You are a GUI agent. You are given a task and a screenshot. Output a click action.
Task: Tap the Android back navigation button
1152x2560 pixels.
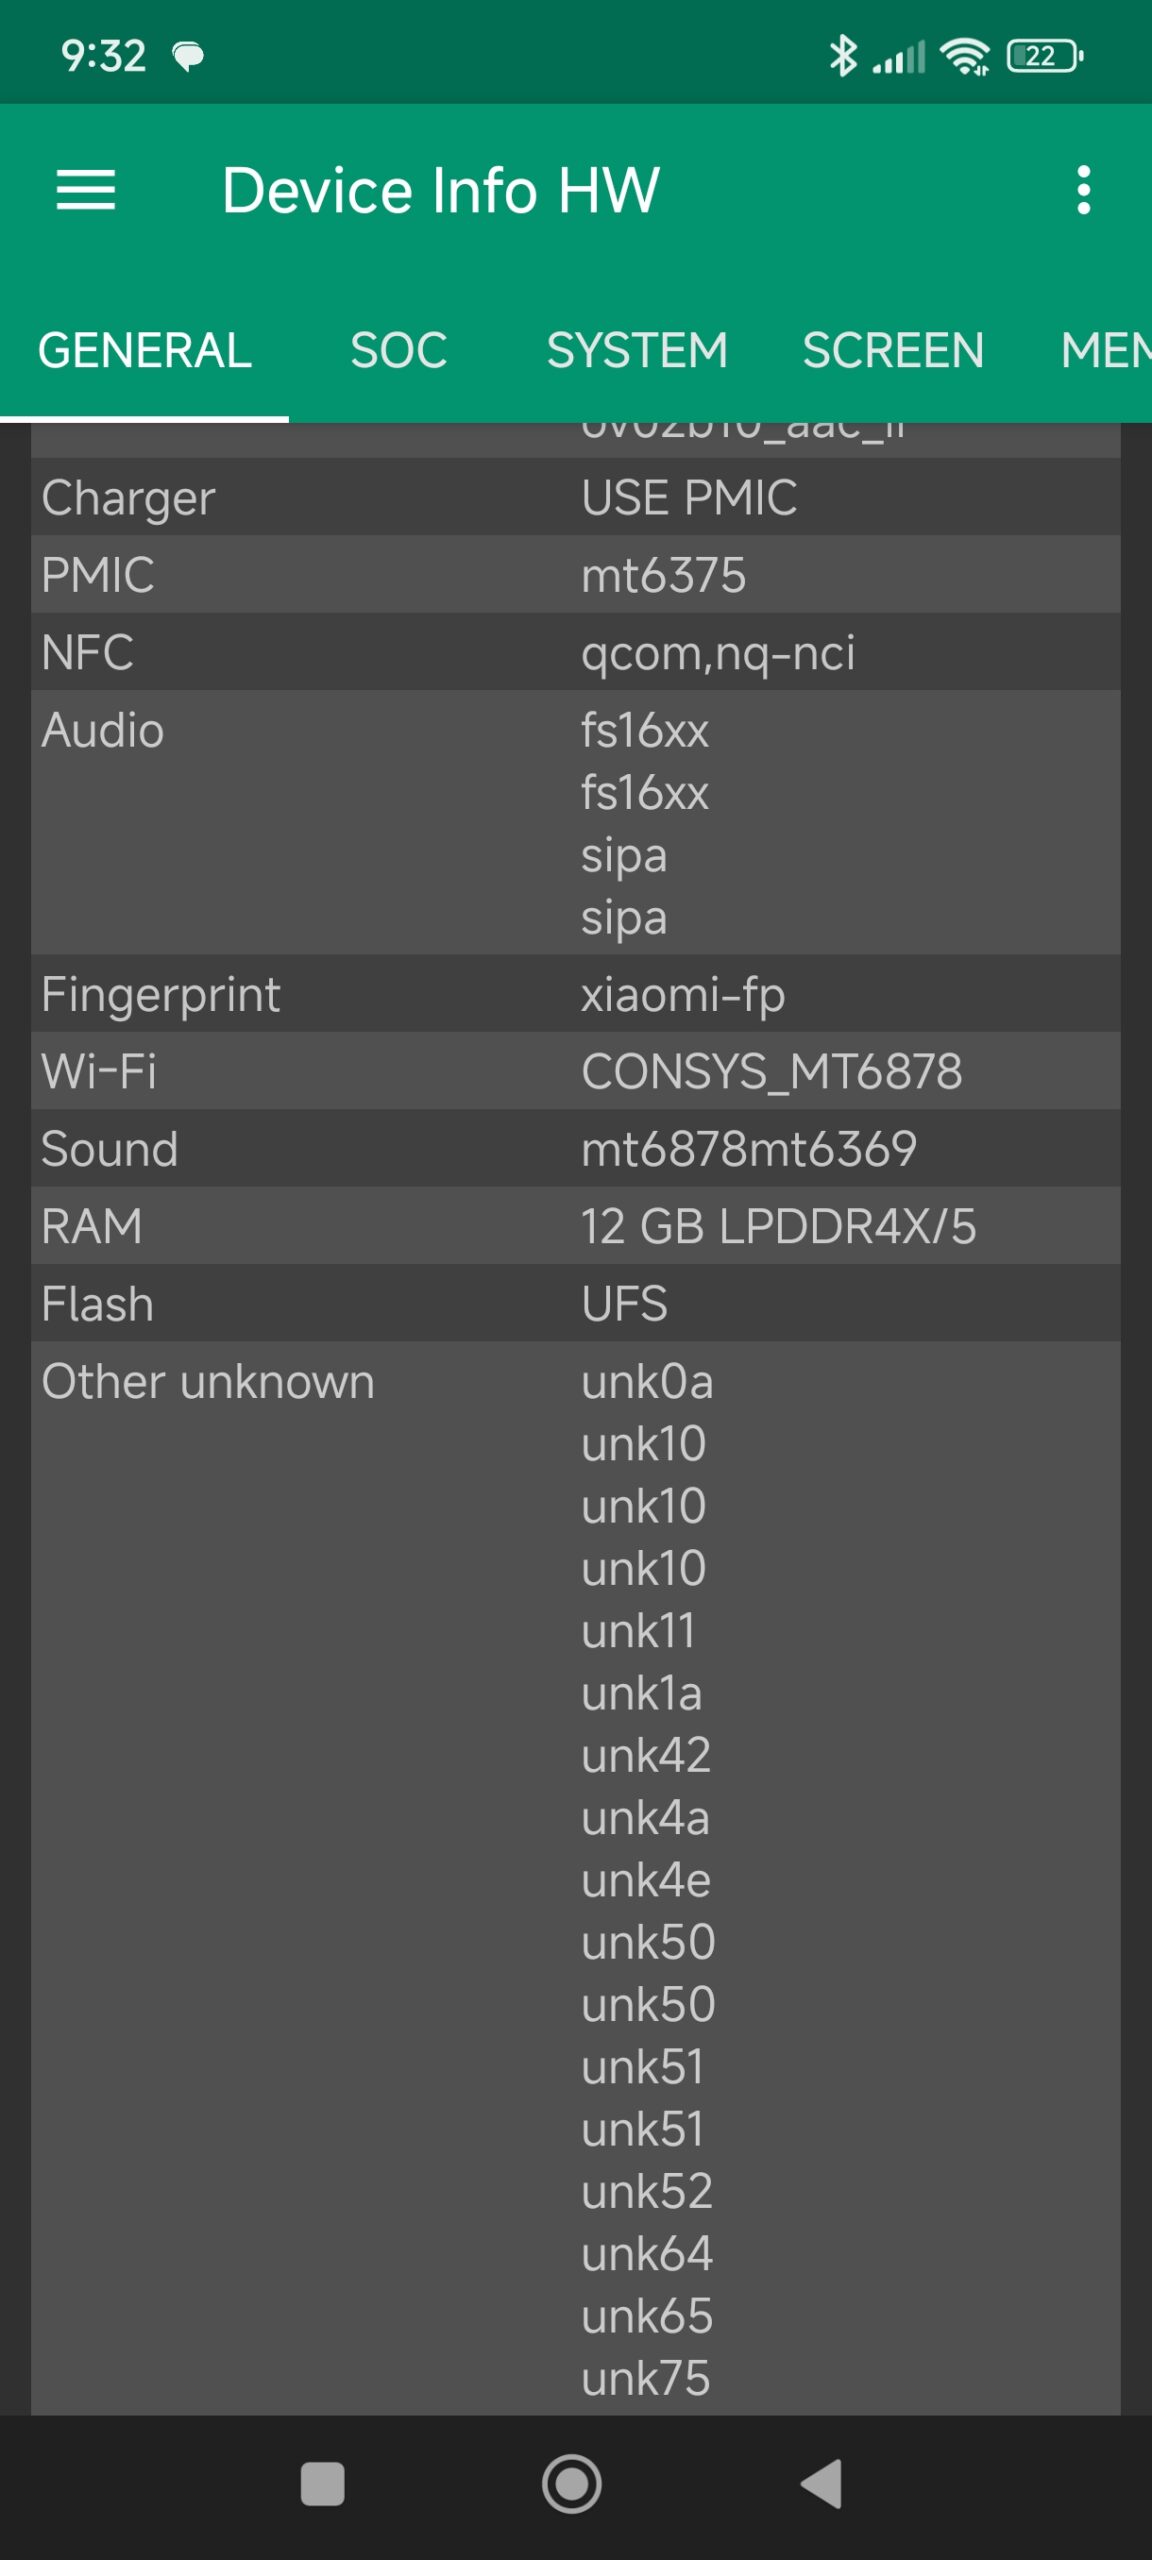pos(823,2484)
